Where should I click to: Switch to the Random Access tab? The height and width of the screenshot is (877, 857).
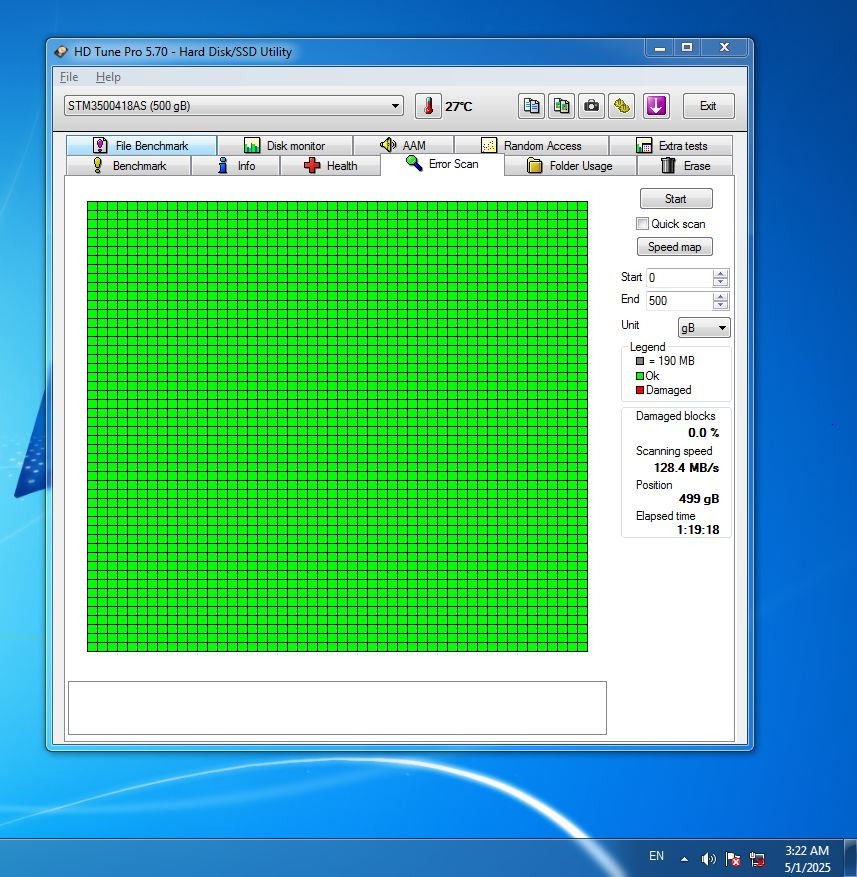point(531,145)
